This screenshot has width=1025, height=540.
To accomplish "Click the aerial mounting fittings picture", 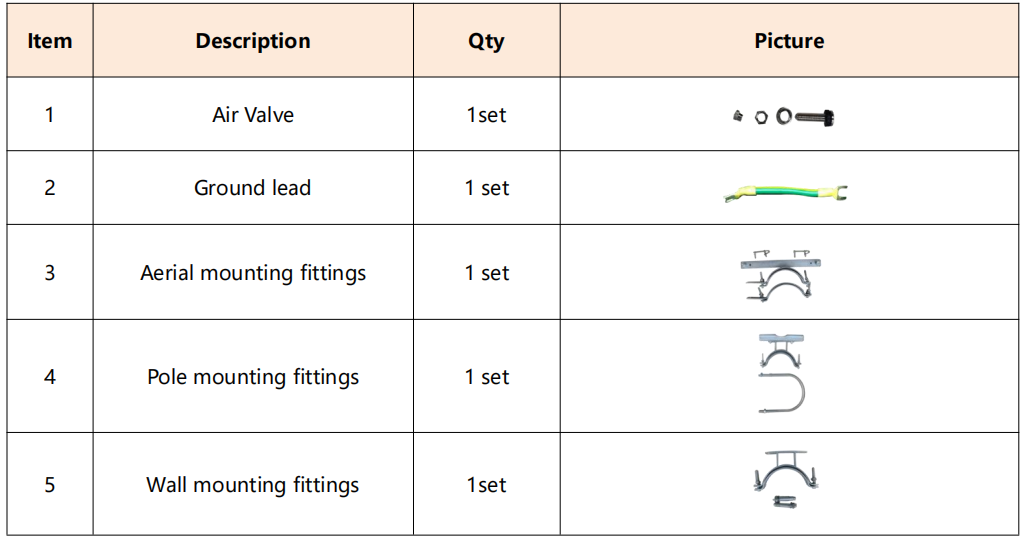I will tap(783, 274).
